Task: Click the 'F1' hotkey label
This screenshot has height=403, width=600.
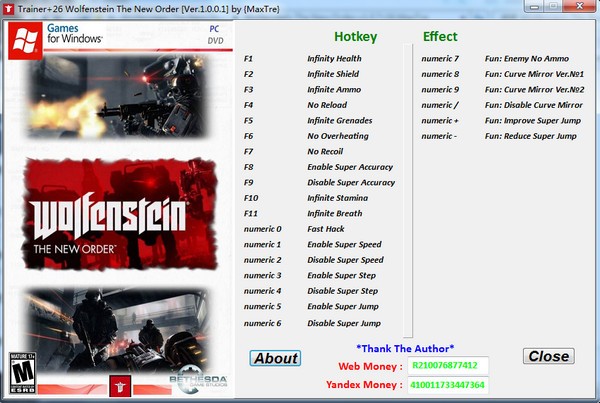Action: point(248,59)
